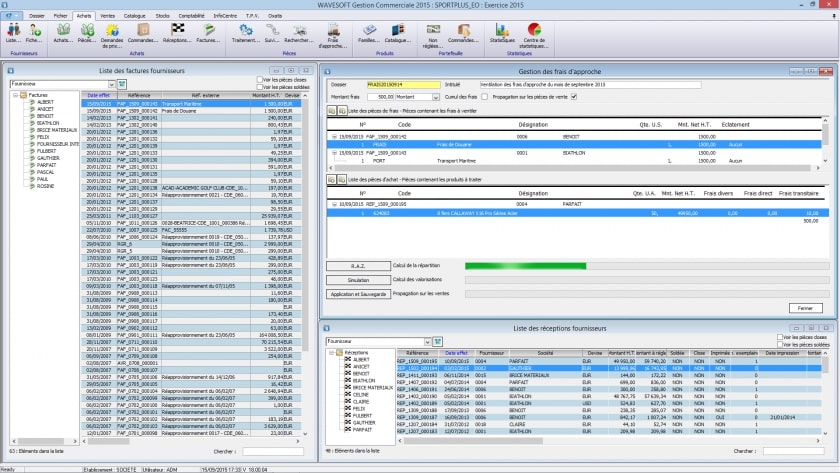Click Application et Sauvegarde button
The height and width of the screenshot is (473, 840).
click(x=358, y=294)
